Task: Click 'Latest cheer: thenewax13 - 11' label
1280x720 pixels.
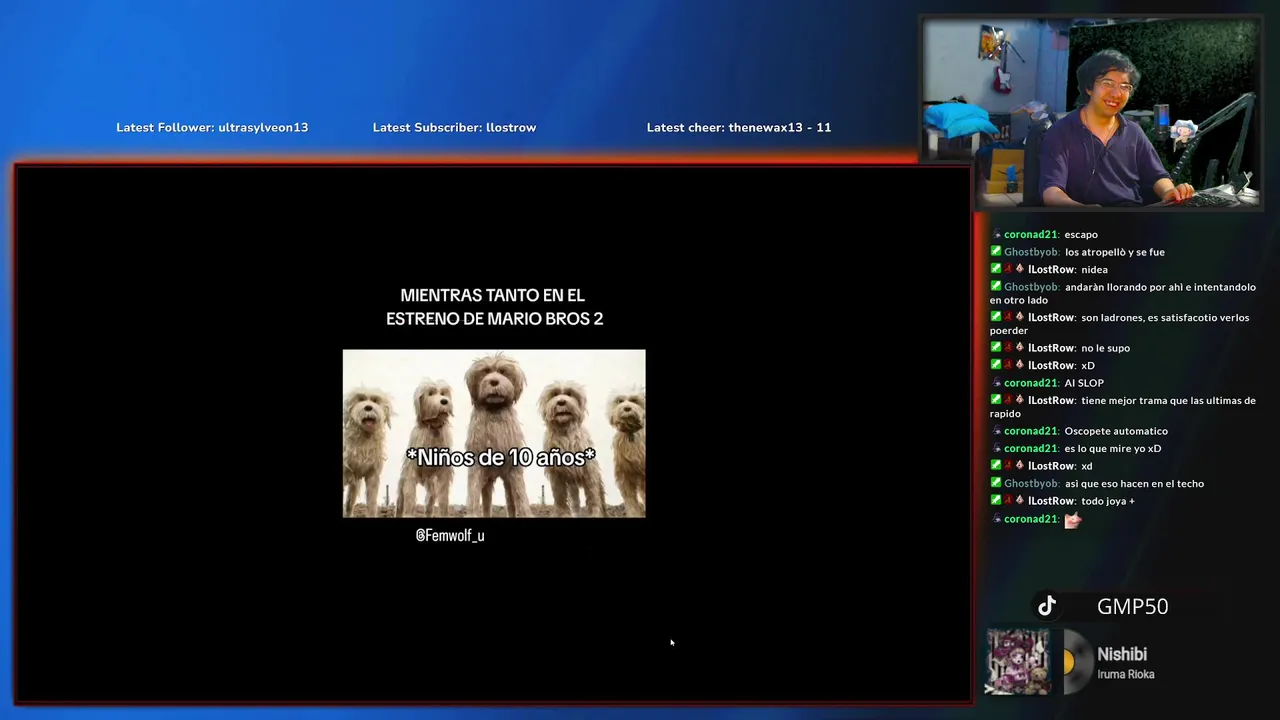Action: coord(739,127)
